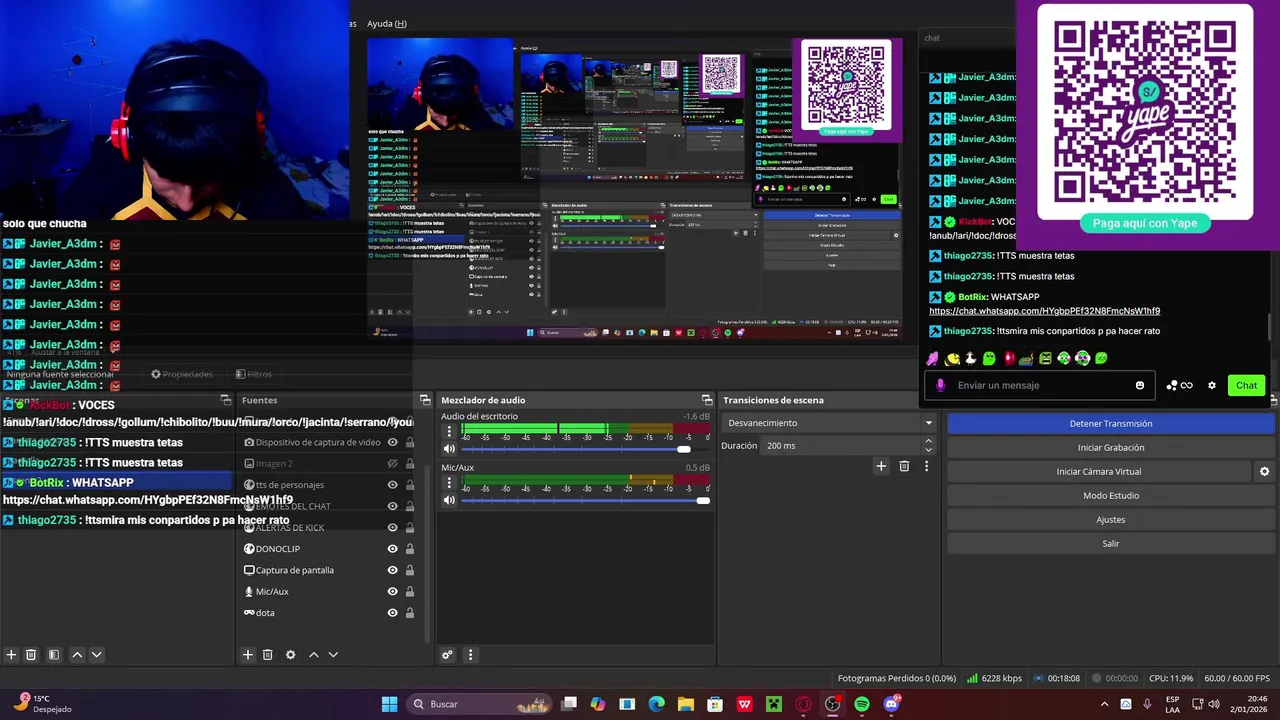Open Audio del escritorio options dots
Viewport: 1280px width, 720px height.
pos(449,432)
